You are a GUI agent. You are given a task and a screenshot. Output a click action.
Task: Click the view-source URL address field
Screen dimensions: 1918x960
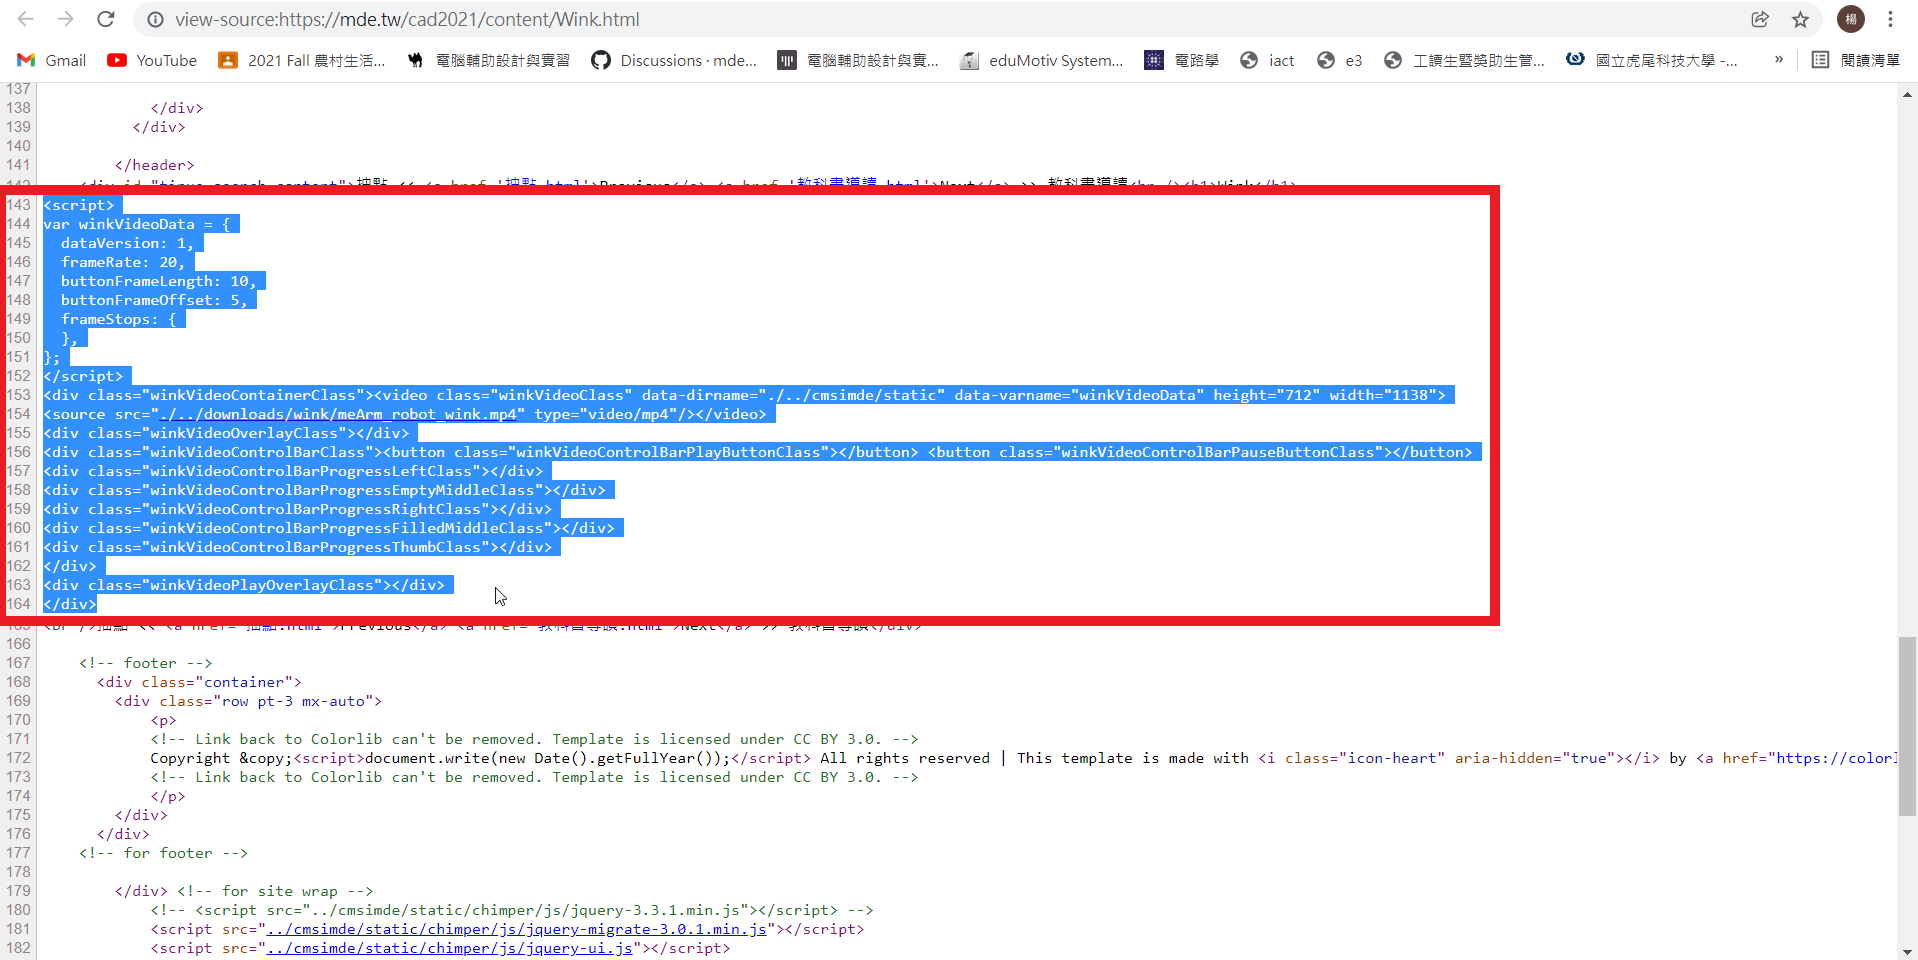407,19
